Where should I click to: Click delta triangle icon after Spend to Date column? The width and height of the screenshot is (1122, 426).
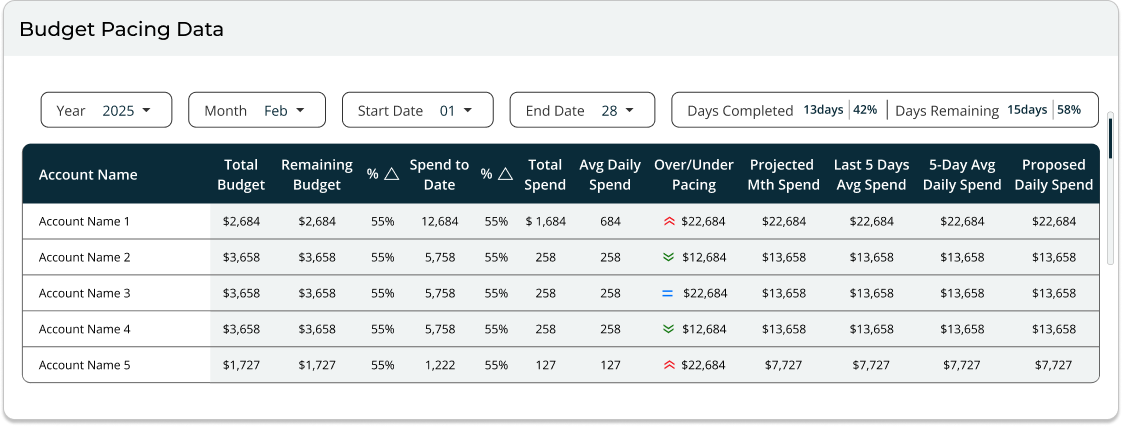click(x=505, y=174)
